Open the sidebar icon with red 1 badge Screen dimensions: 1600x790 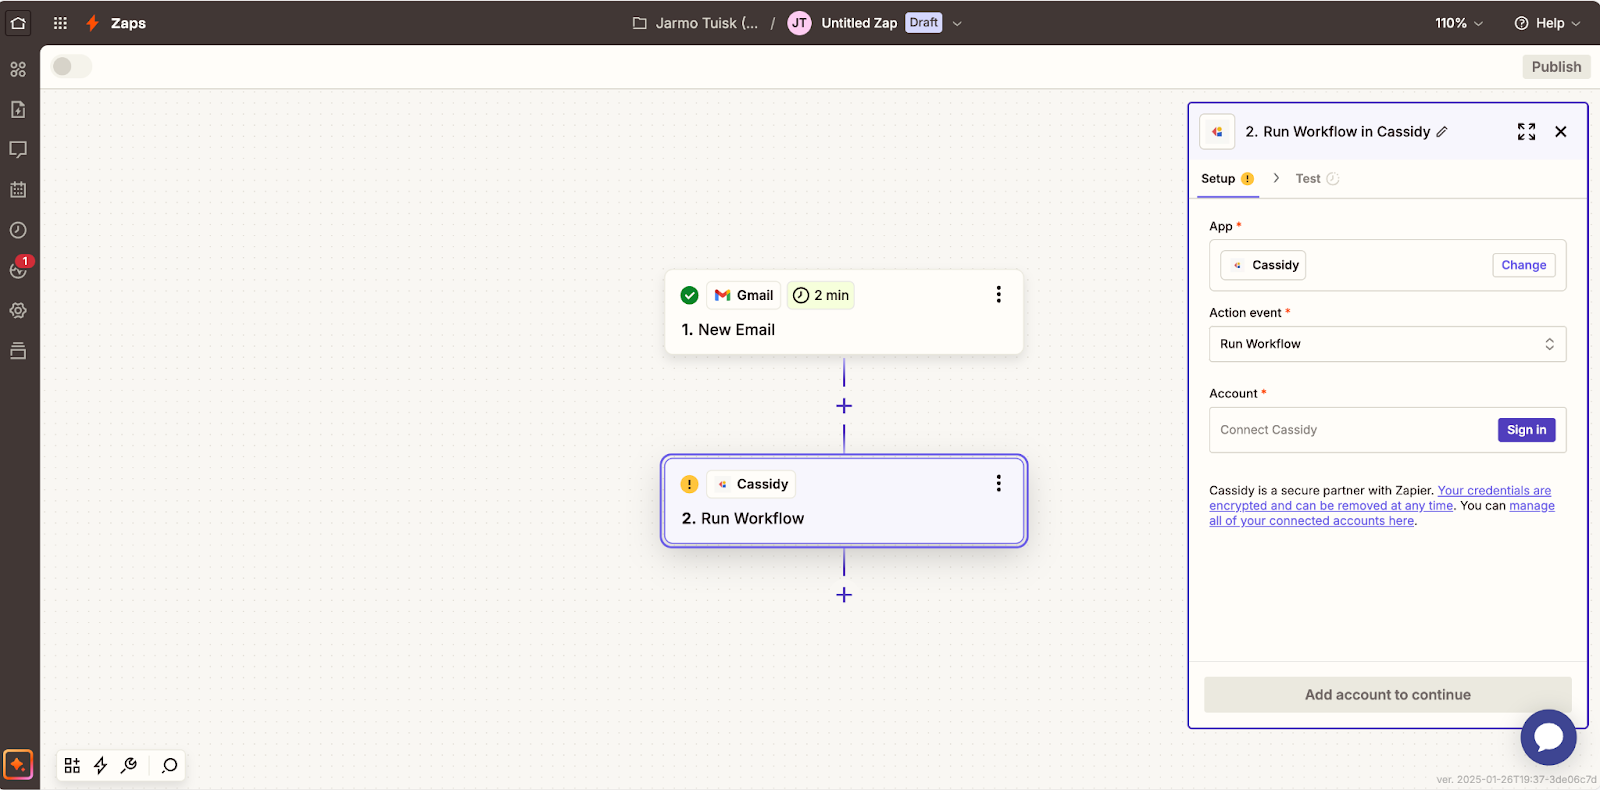click(x=18, y=269)
